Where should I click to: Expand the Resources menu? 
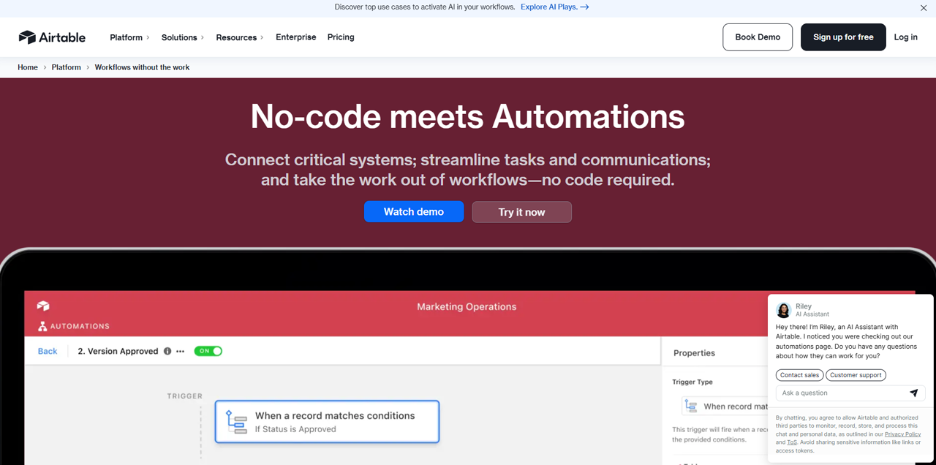click(x=240, y=37)
